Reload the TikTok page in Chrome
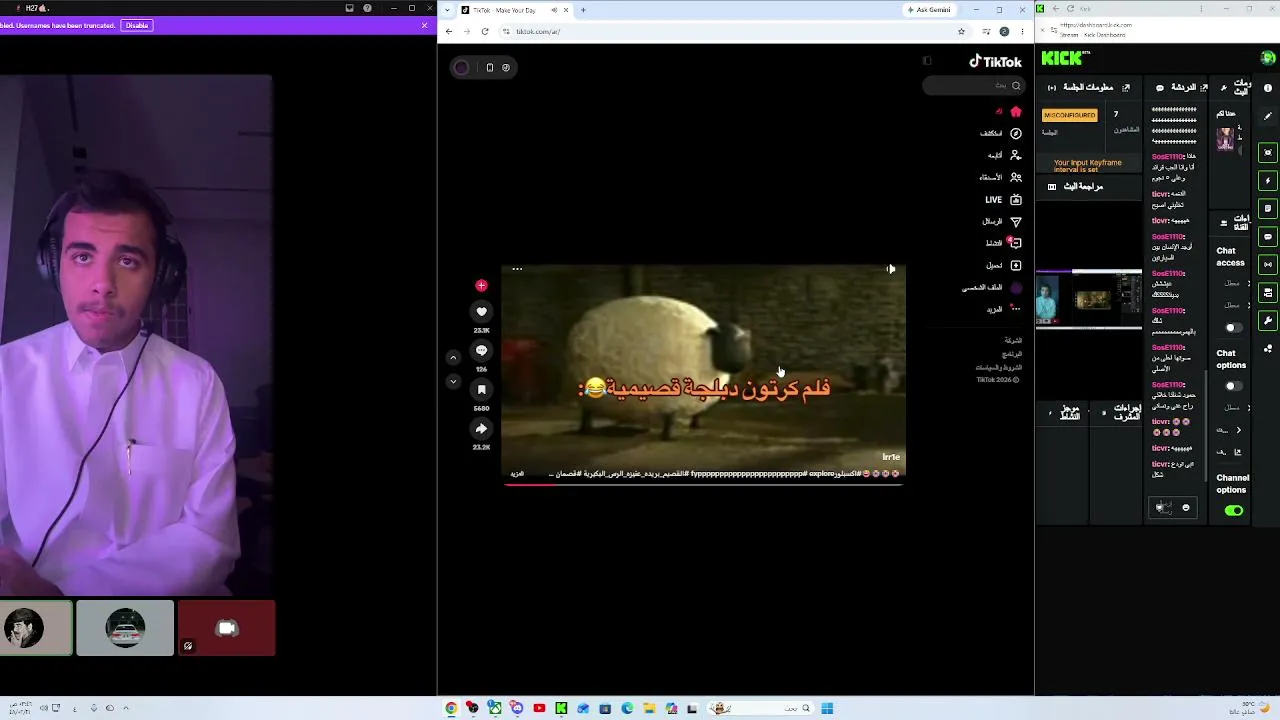Viewport: 1280px width, 720px height. (485, 31)
